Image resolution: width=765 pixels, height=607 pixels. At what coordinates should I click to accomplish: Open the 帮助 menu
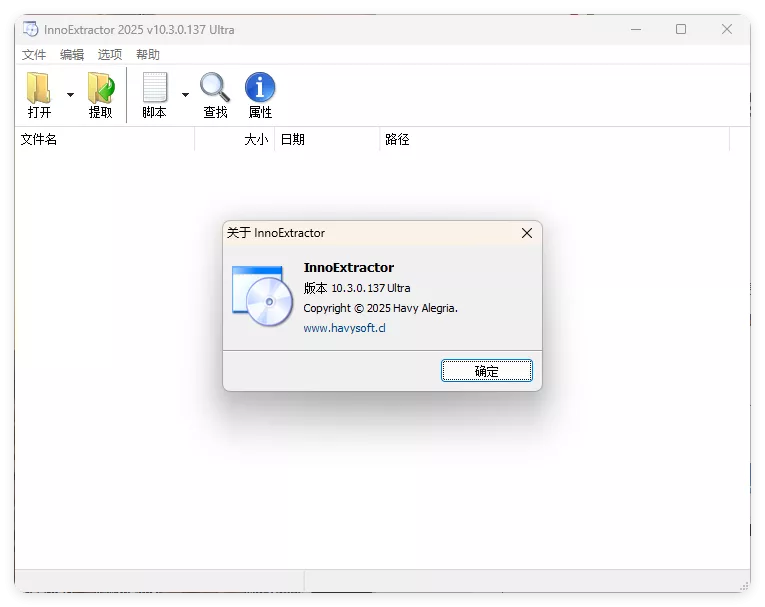coord(148,54)
